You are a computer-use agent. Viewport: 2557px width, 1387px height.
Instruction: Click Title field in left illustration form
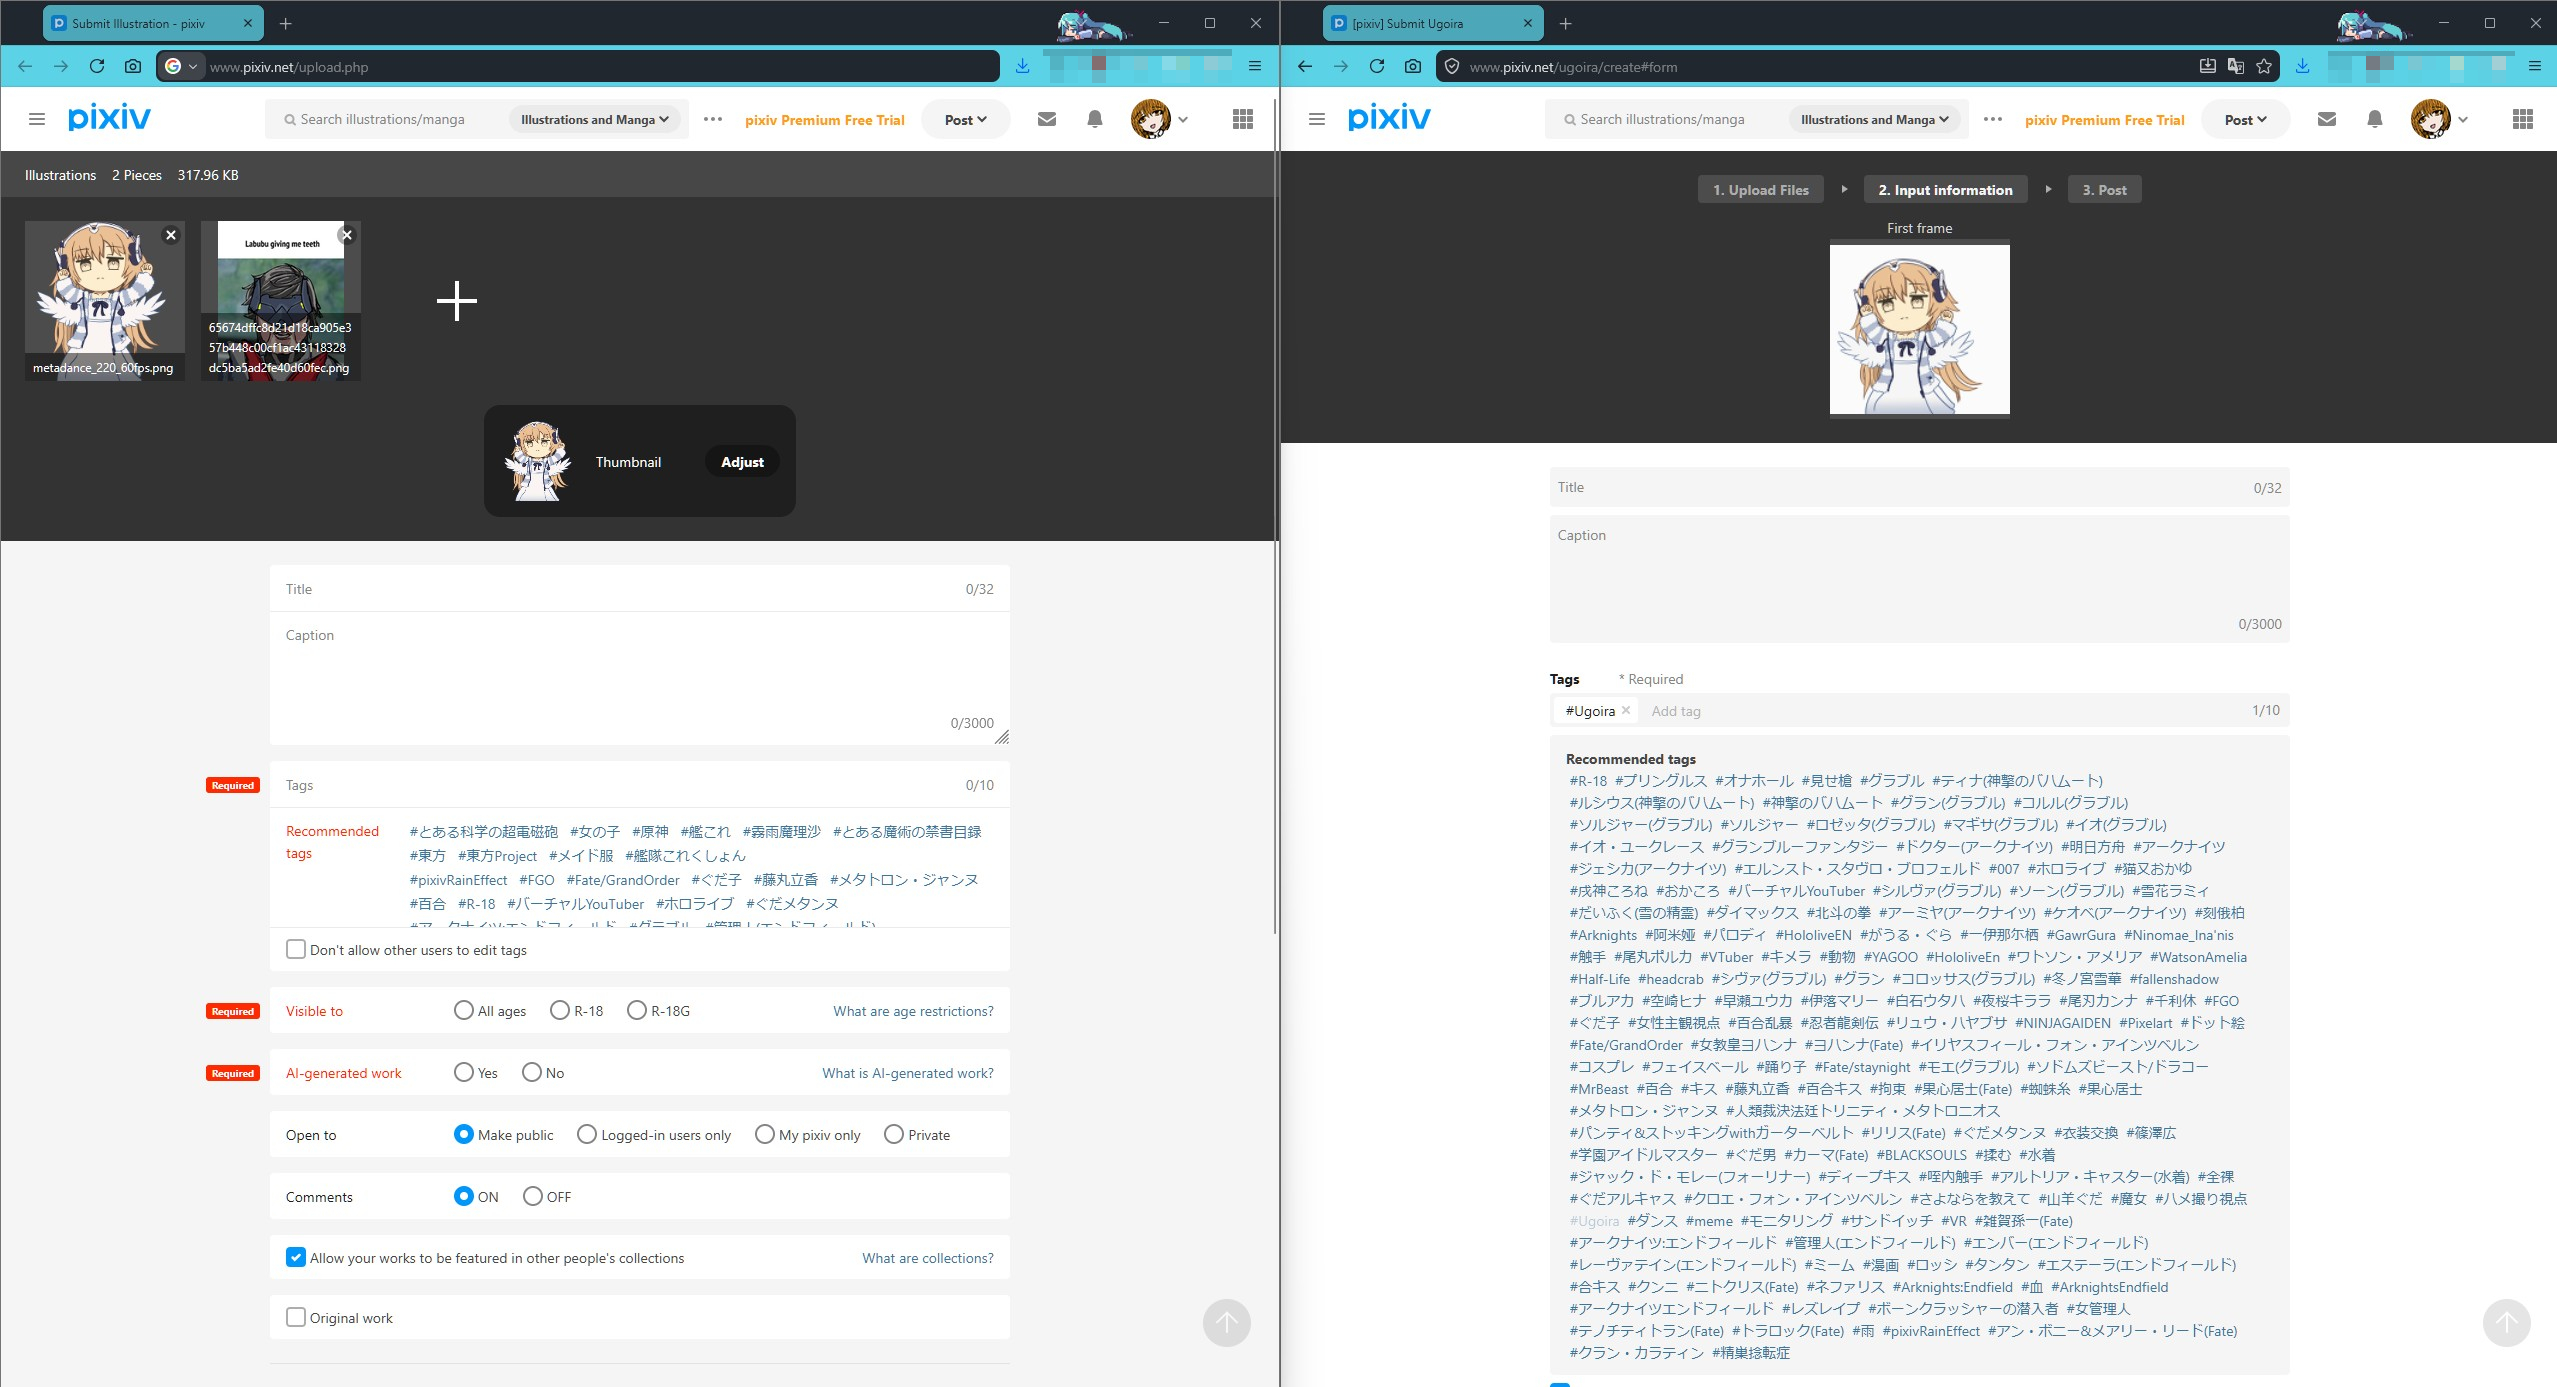point(640,589)
